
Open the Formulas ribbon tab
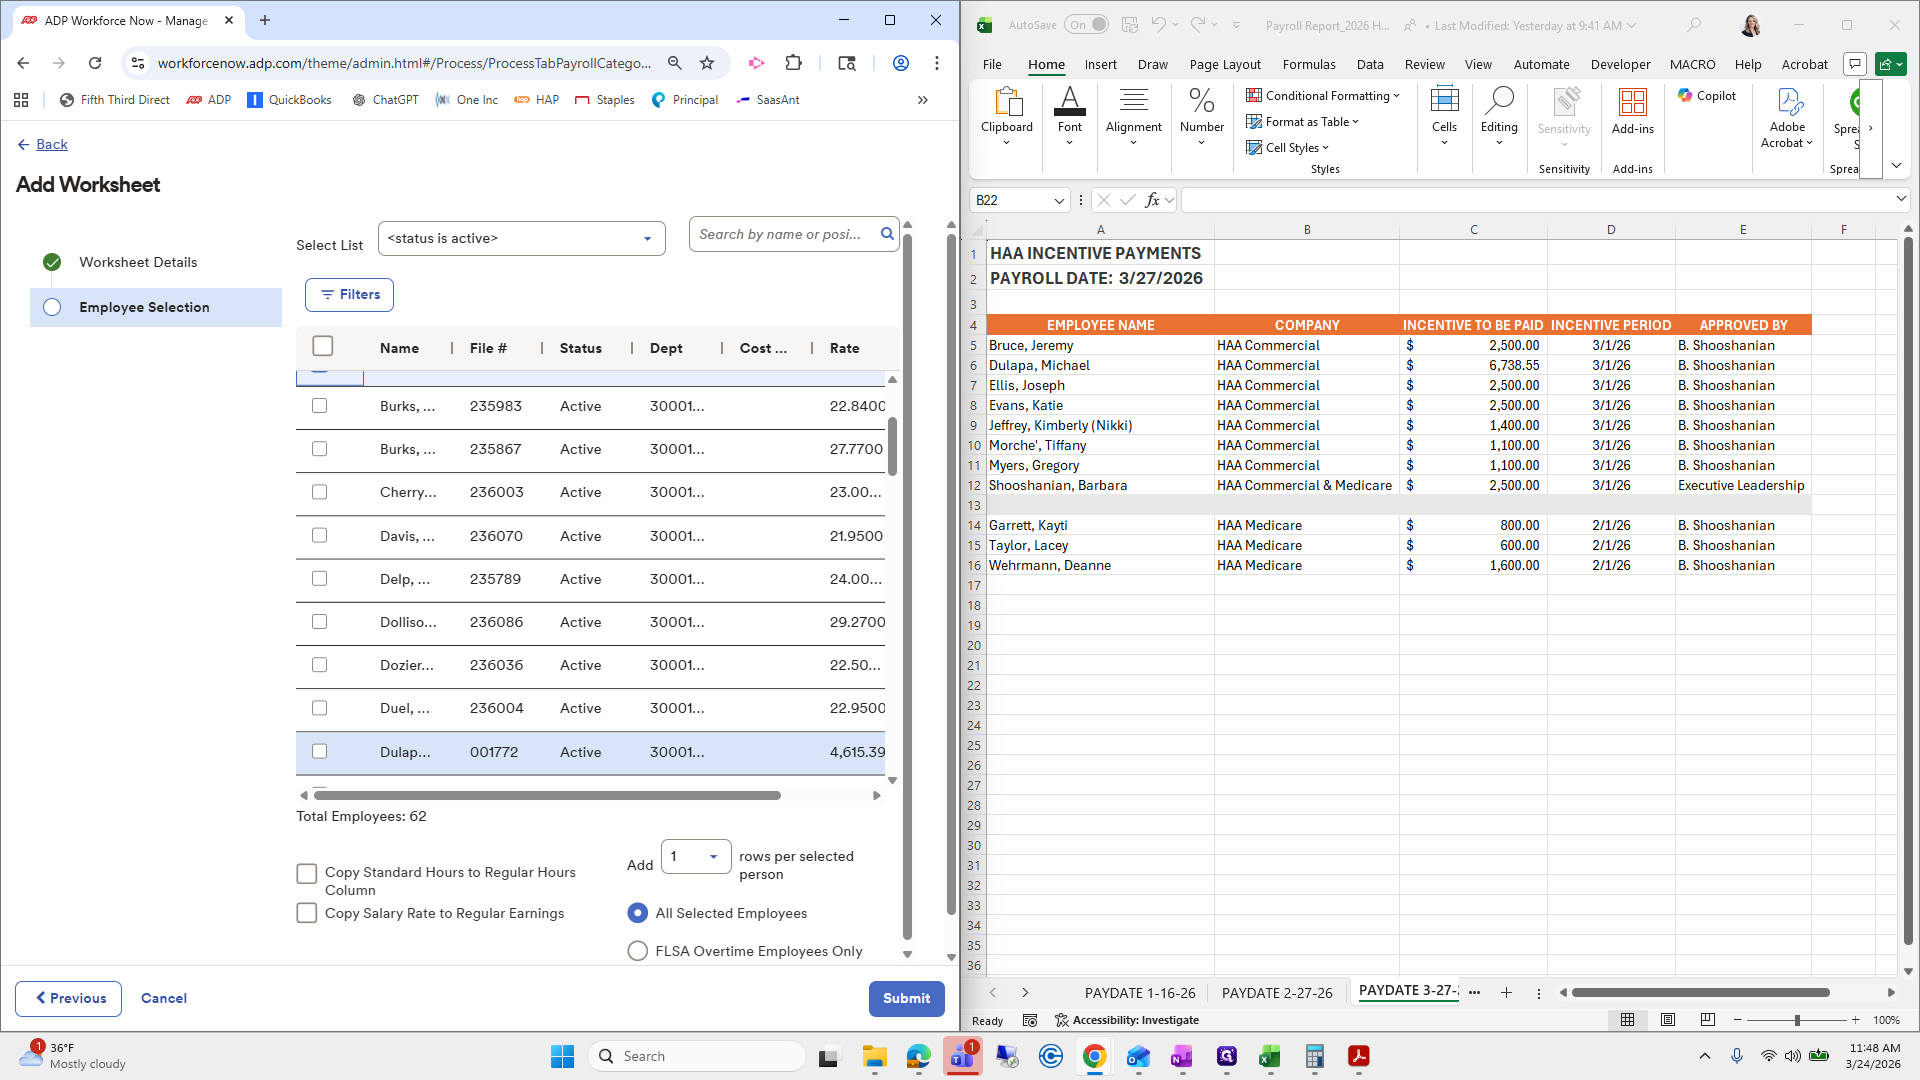pos(1308,64)
